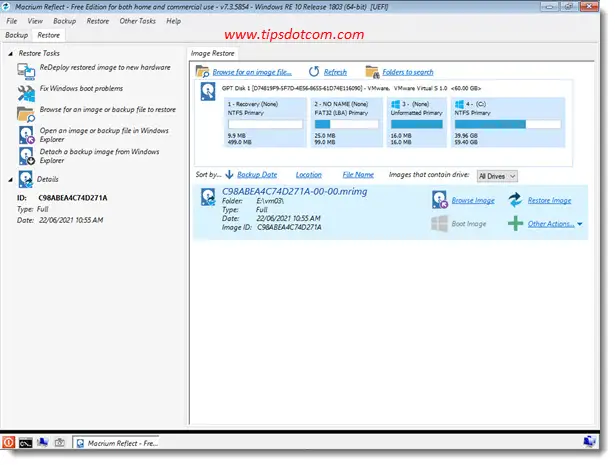Click the disk icon beside the .mrimg file
This screenshot has width=615, height=465.
tap(208, 196)
